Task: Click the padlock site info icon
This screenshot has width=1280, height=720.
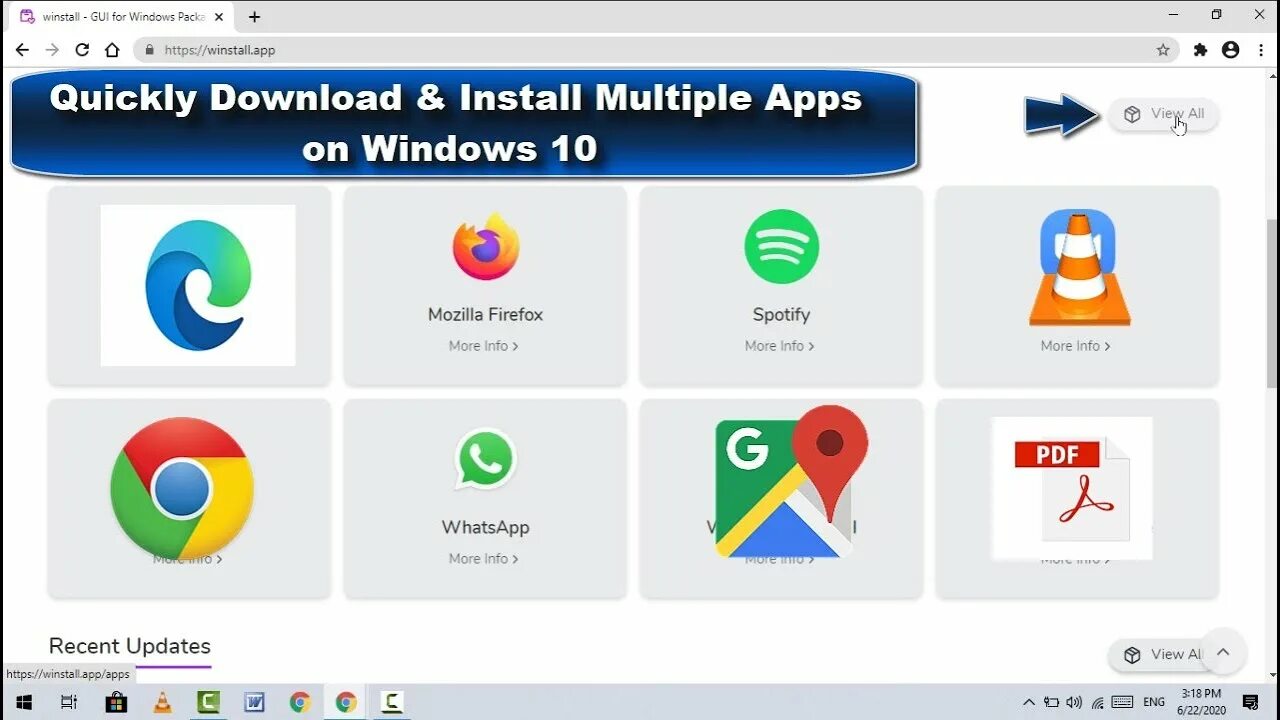Action: pos(150,50)
